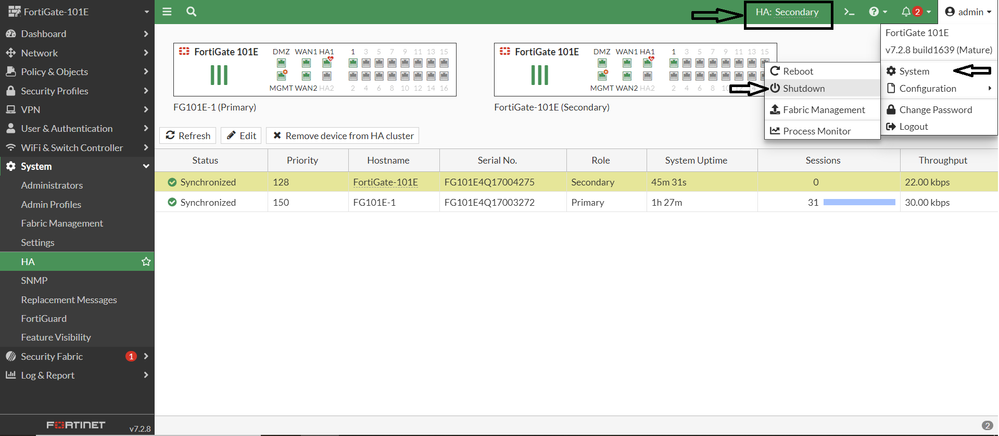This screenshot has width=999, height=436.
Task: Expand the Dashboard menu chevron
Action: [x=146, y=34]
